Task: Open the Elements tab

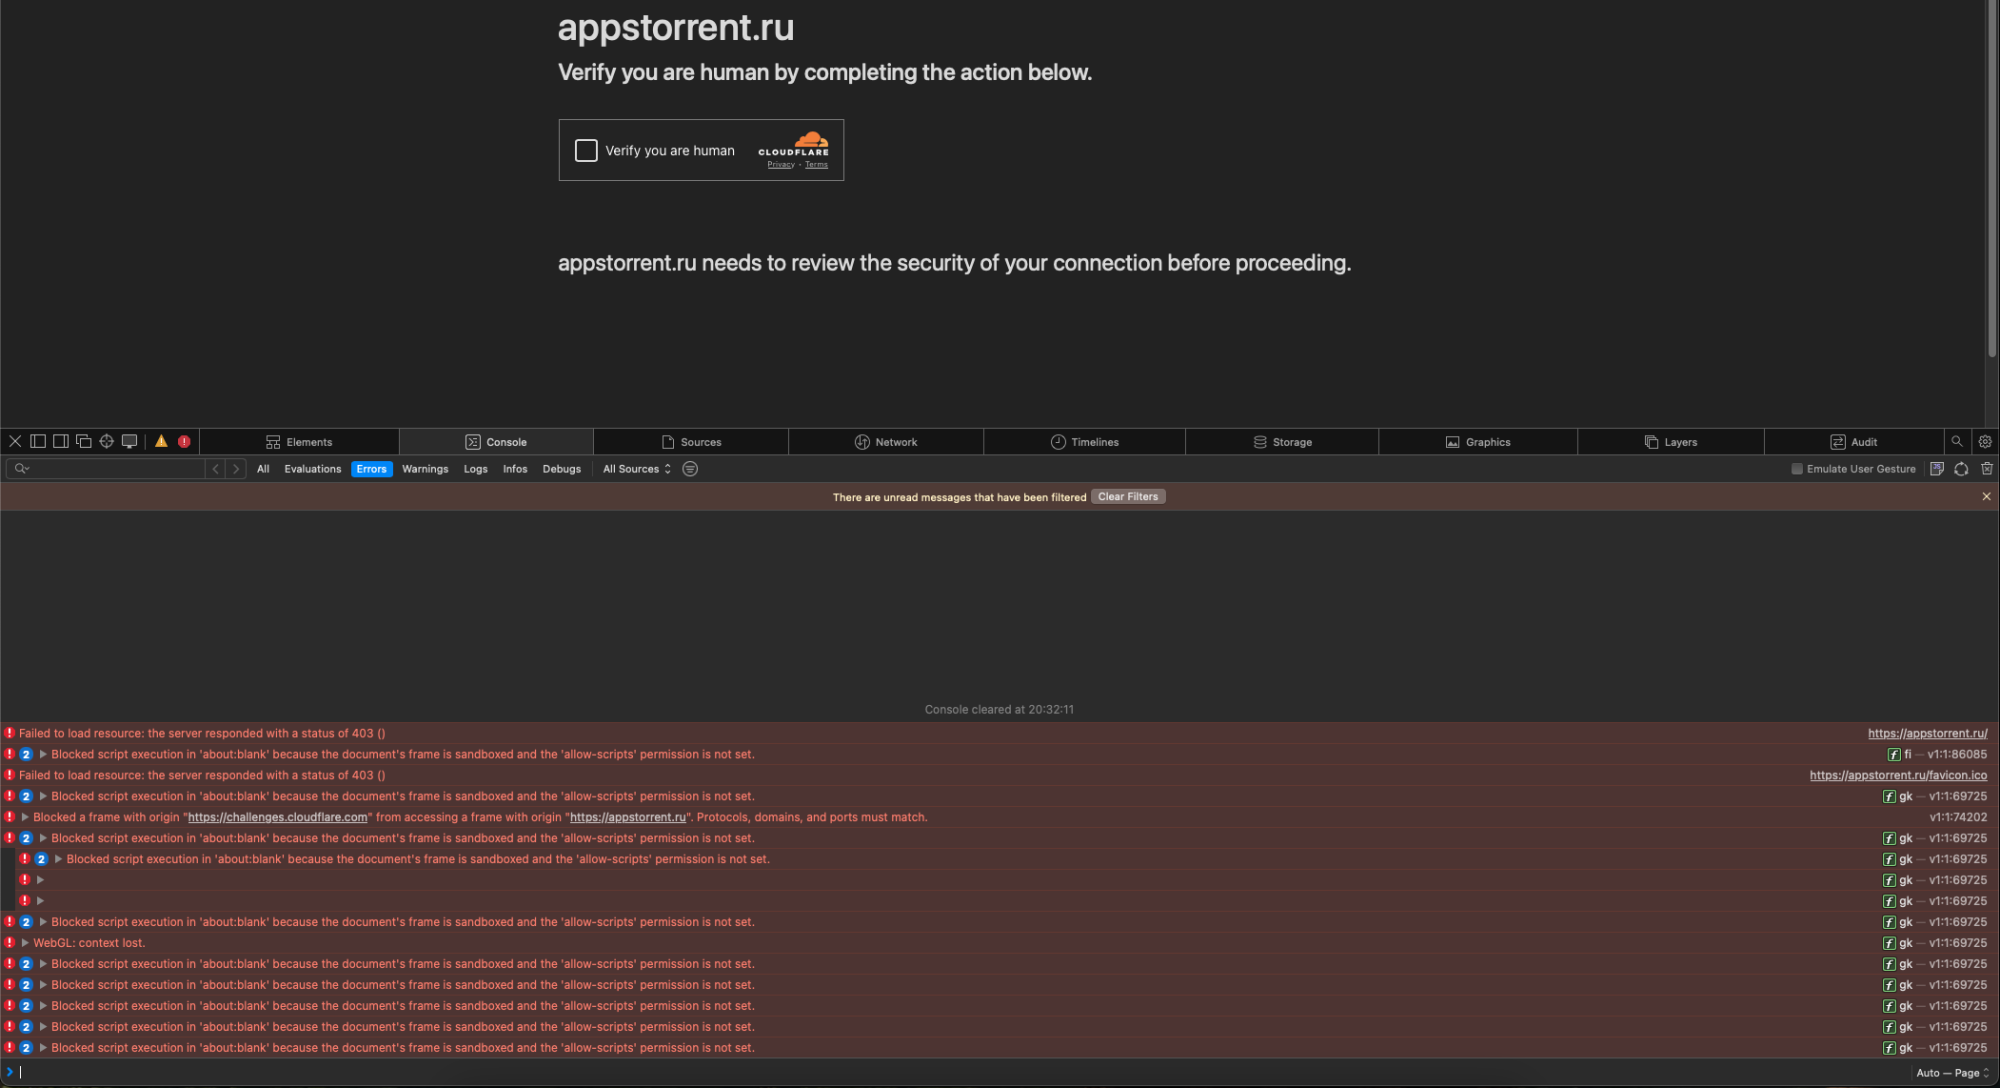Action: [299, 442]
